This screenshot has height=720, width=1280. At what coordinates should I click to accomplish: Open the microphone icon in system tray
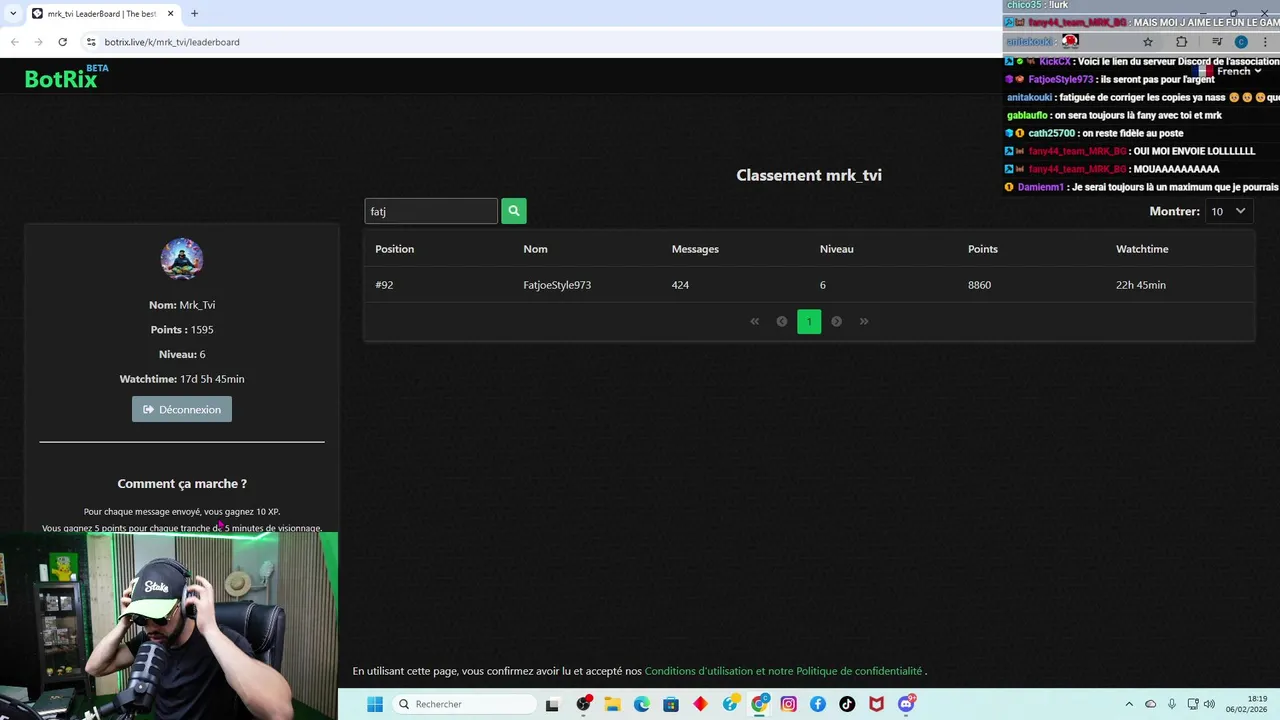click(x=1171, y=704)
